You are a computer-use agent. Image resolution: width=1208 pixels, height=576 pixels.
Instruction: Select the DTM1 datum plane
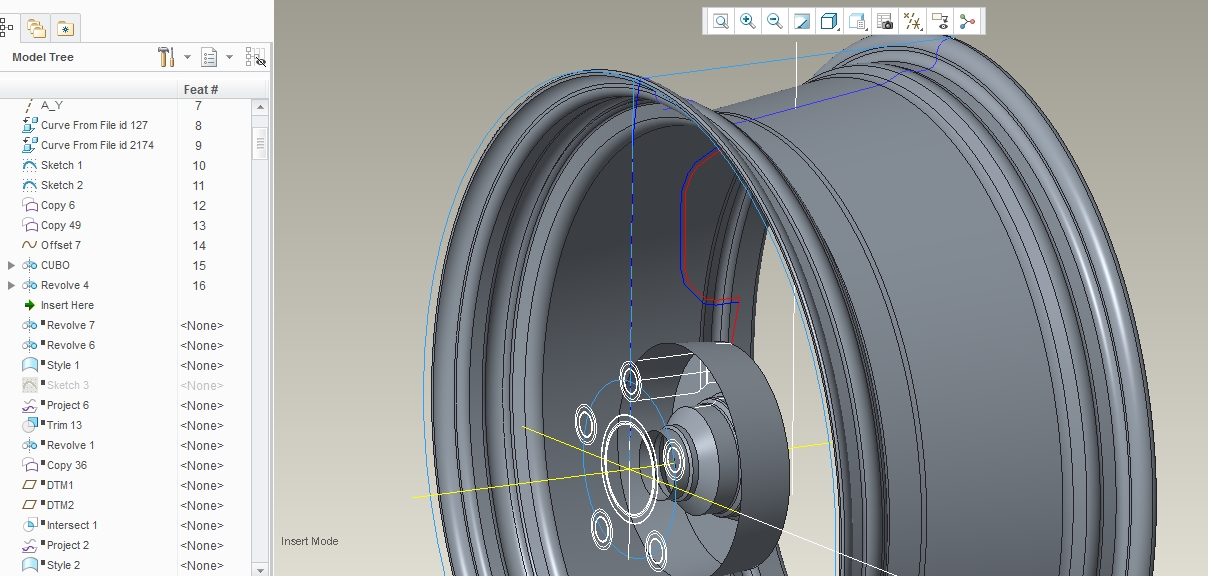point(60,485)
